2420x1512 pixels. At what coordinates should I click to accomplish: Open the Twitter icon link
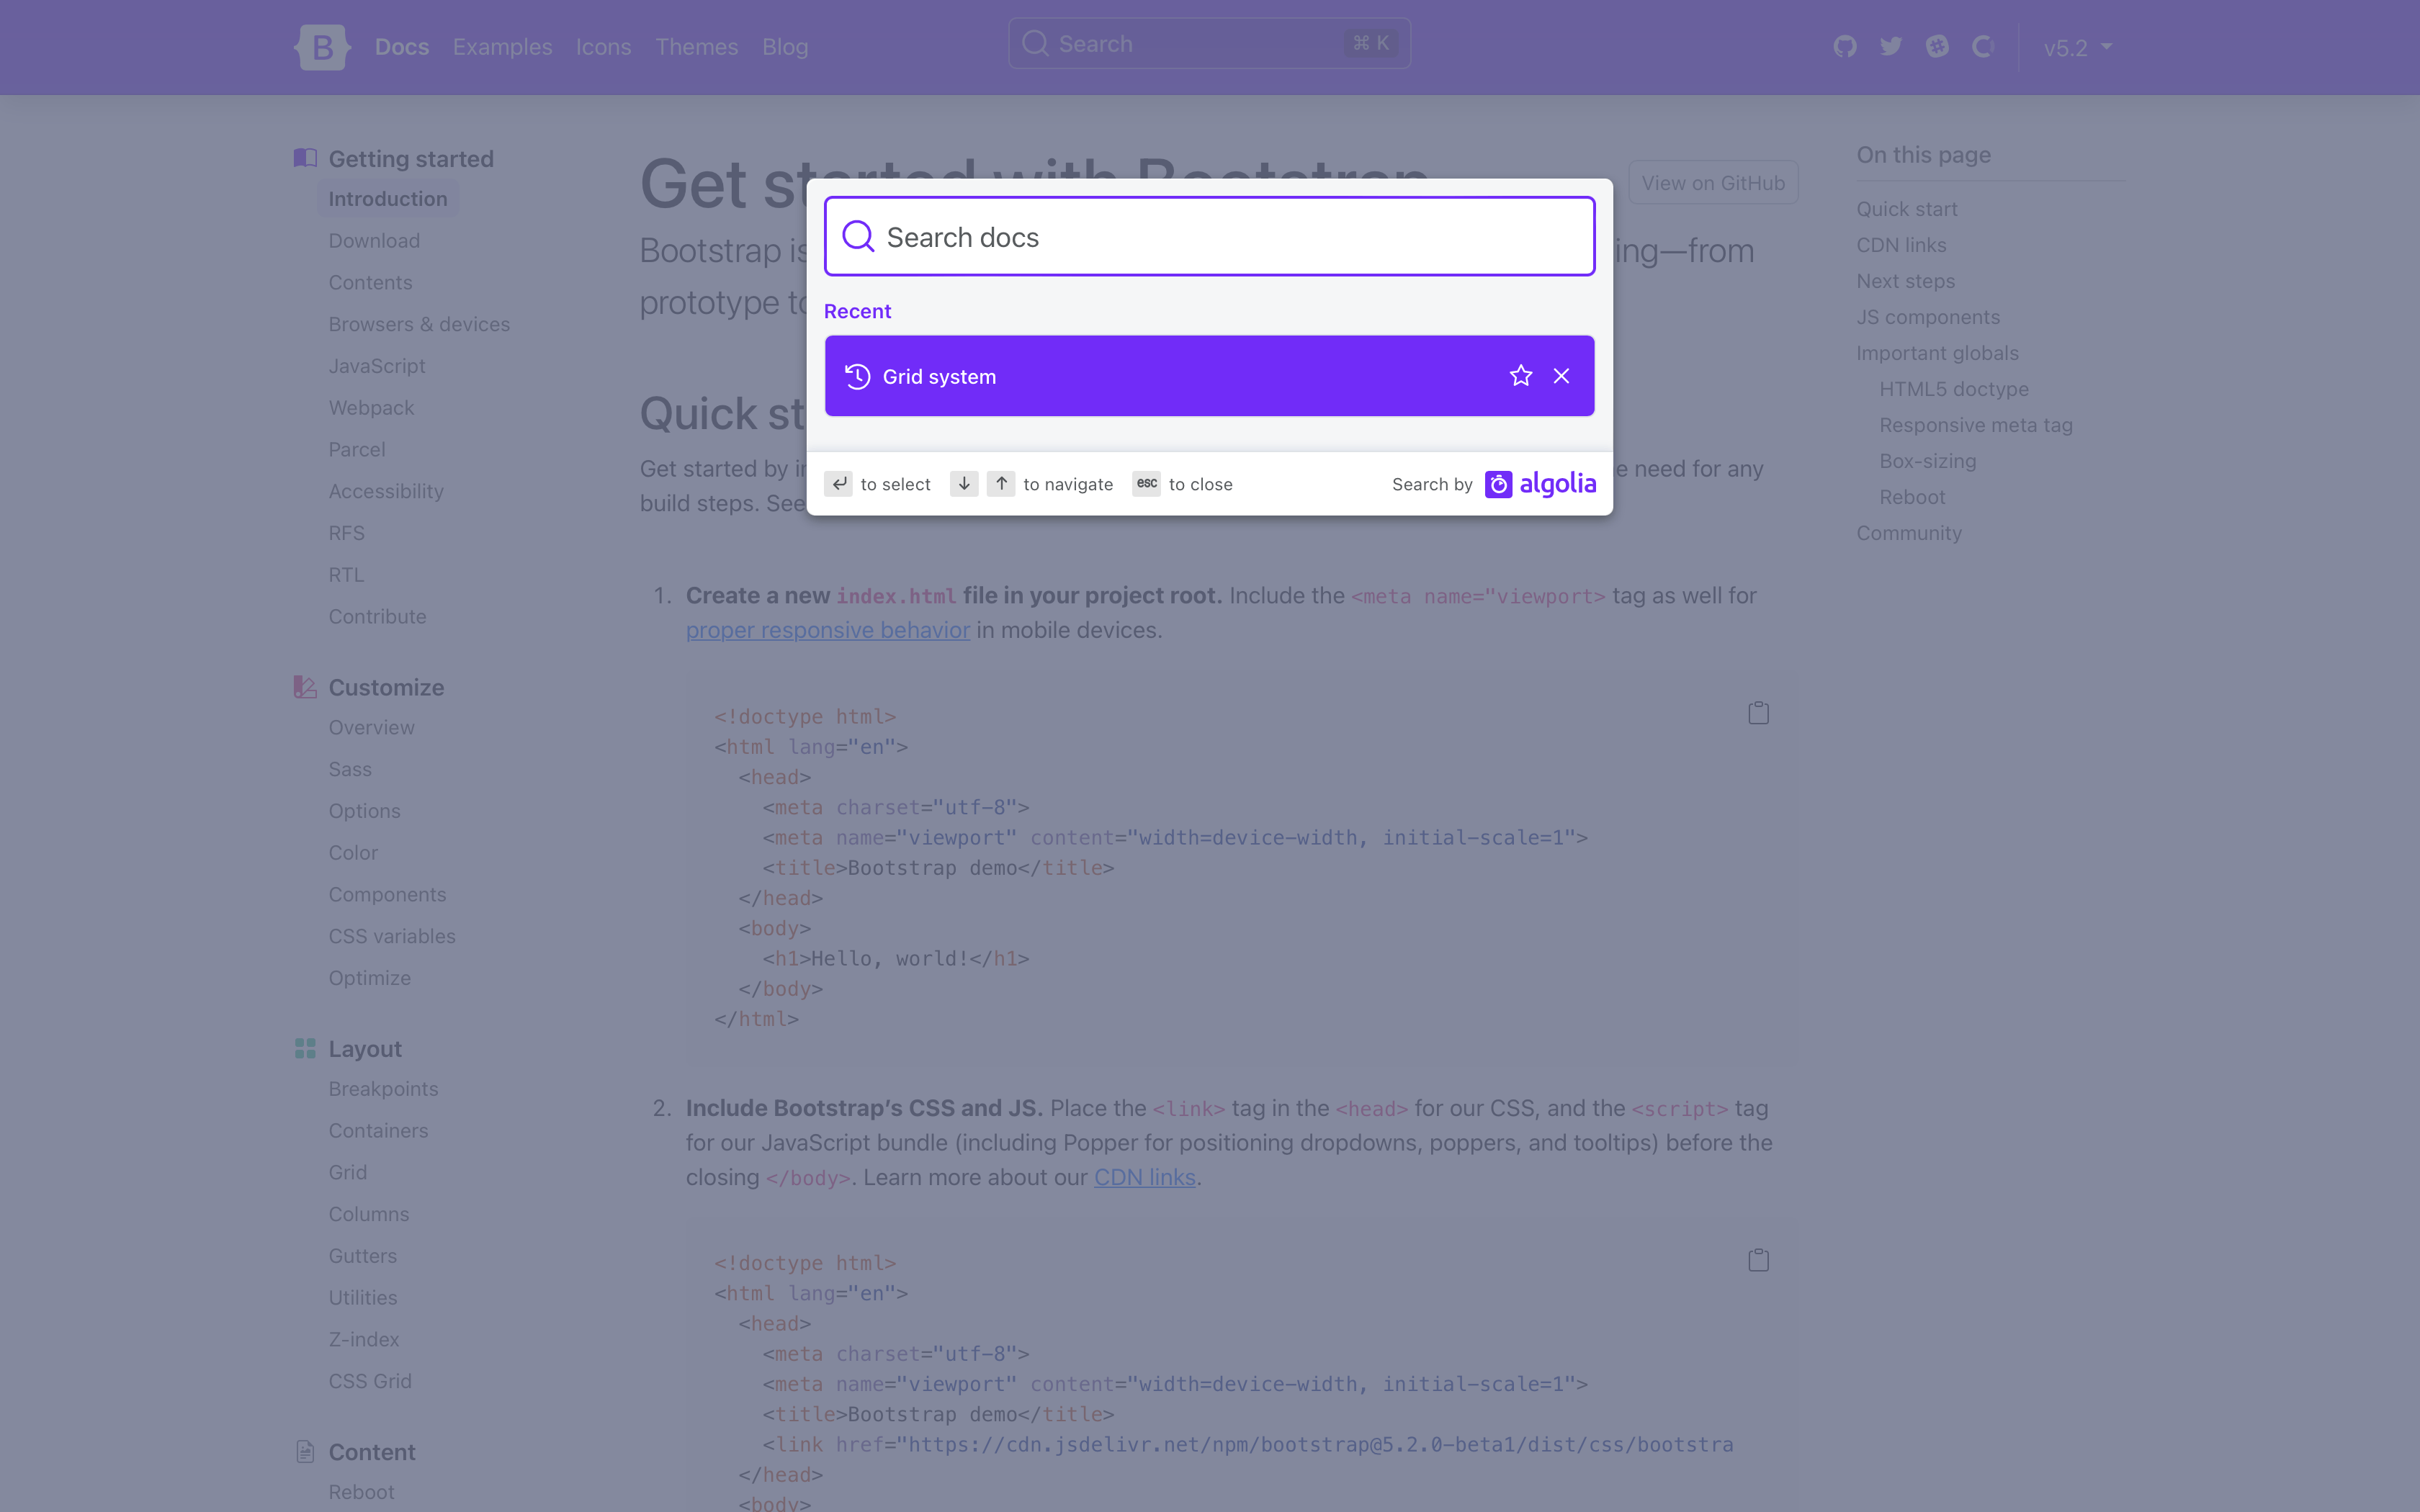tap(1890, 47)
